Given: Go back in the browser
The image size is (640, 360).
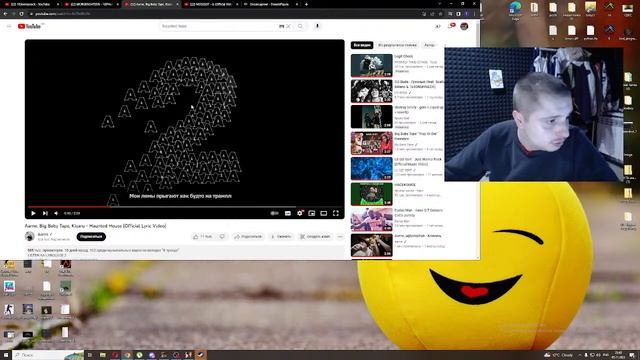Looking at the screenshot, I should pos(5,13).
